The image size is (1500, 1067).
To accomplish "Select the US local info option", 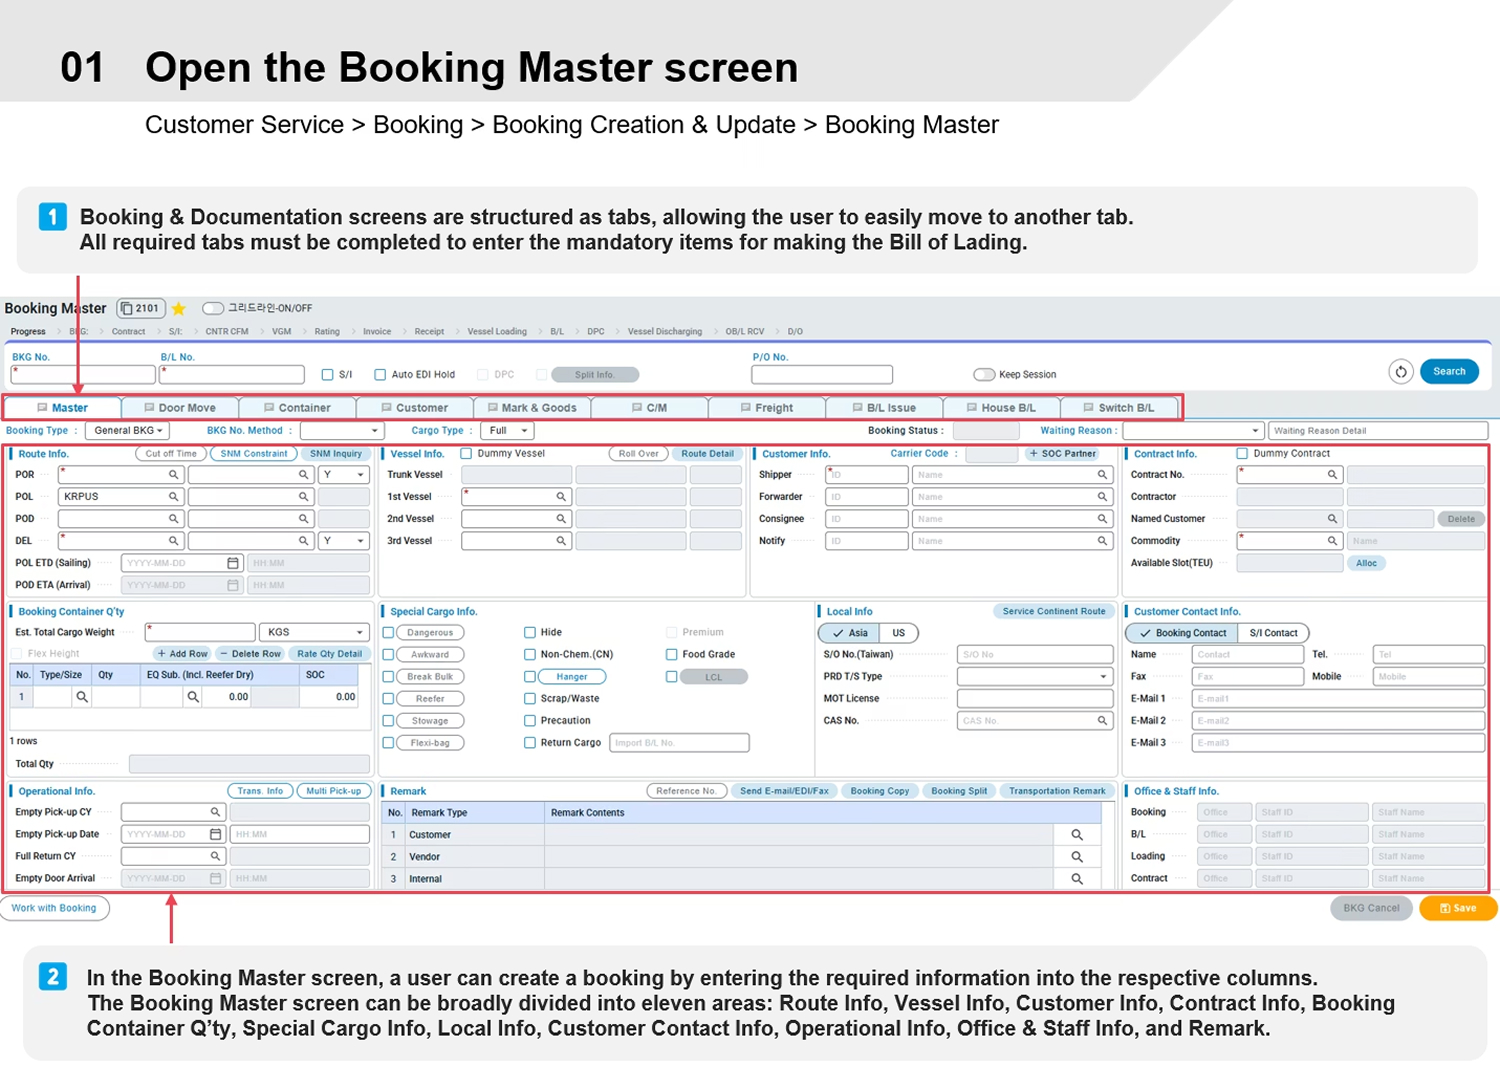I will click(x=898, y=633).
